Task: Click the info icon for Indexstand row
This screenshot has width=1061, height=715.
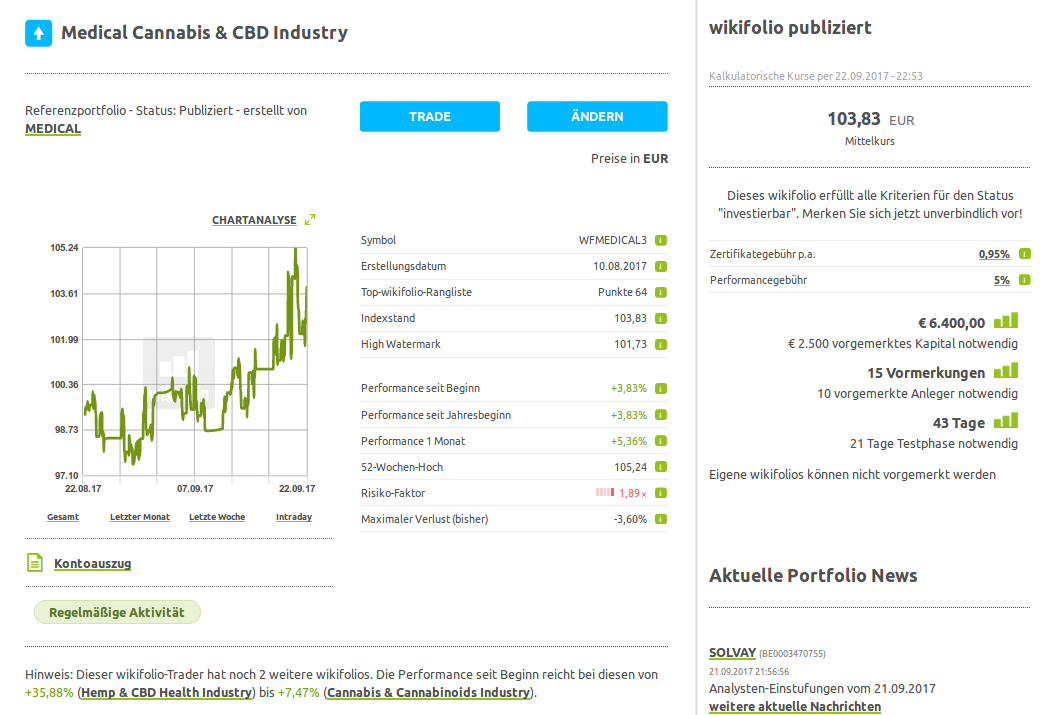Action: coord(661,319)
